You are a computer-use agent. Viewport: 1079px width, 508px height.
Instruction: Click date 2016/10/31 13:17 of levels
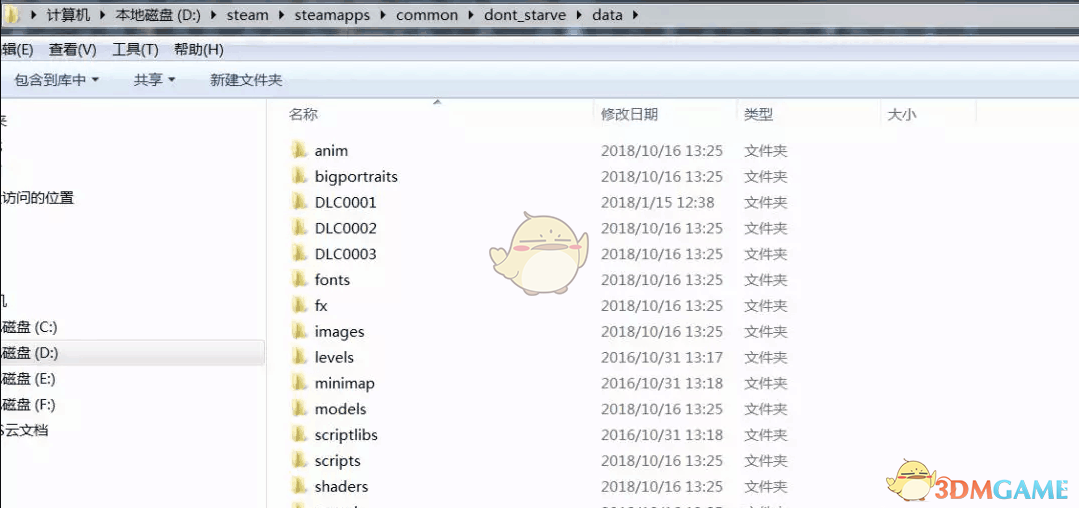(661, 357)
